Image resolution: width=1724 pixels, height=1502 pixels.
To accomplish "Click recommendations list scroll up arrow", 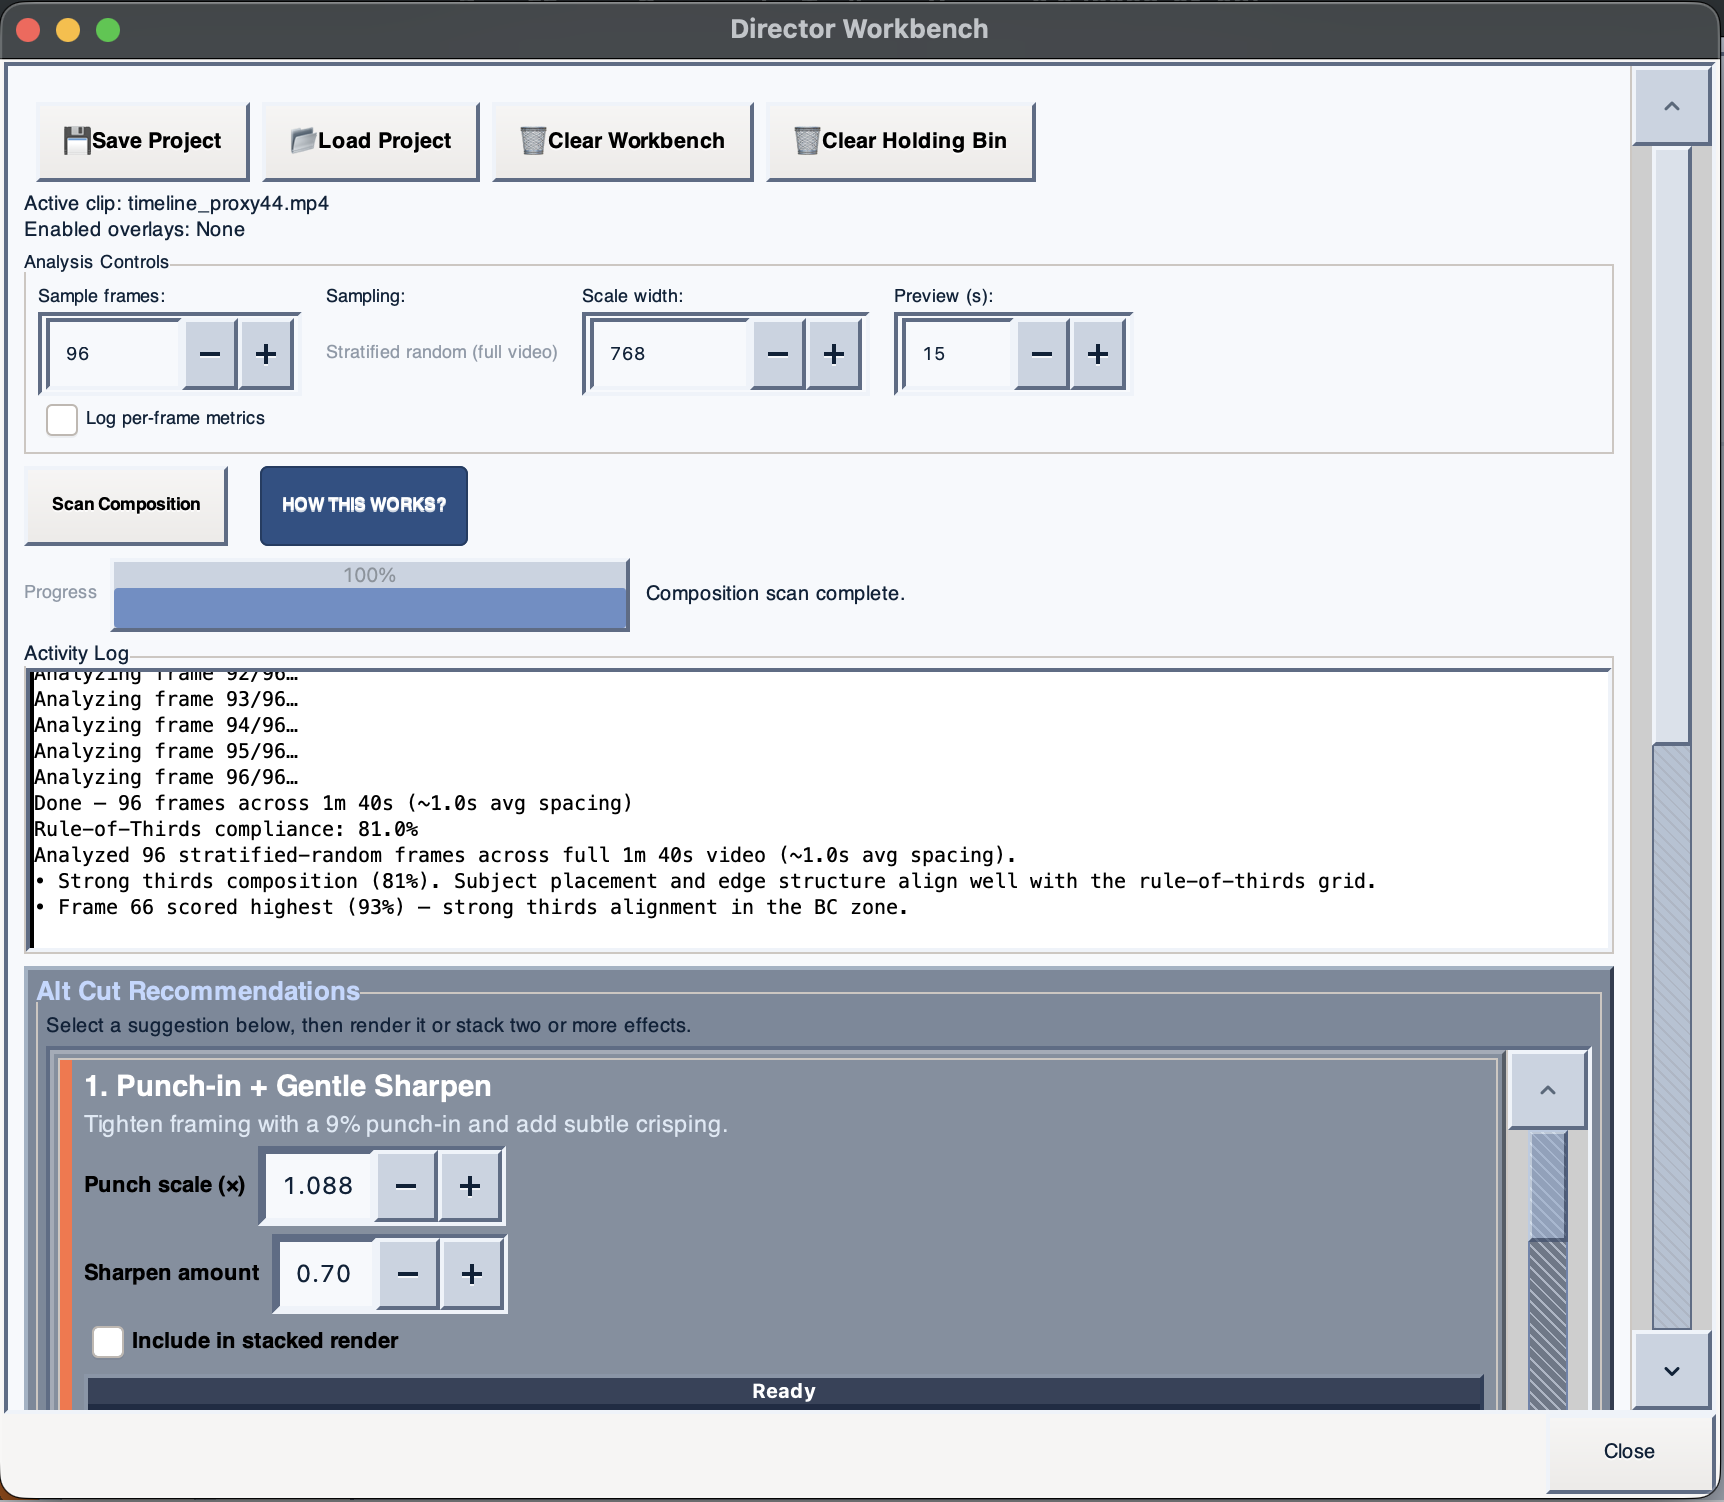I will click(x=1547, y=1090).
